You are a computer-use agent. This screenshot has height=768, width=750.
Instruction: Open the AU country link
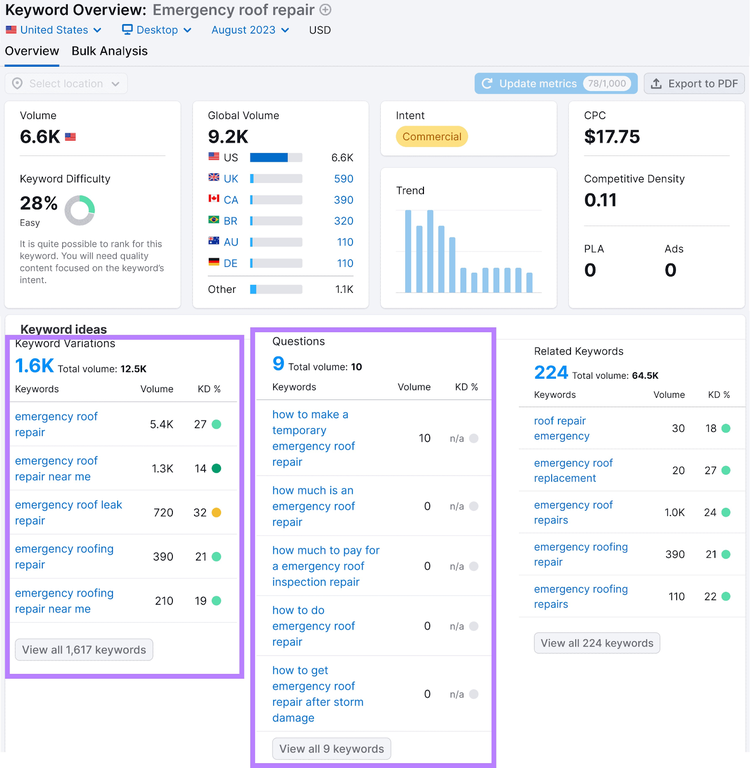[231, 242]
